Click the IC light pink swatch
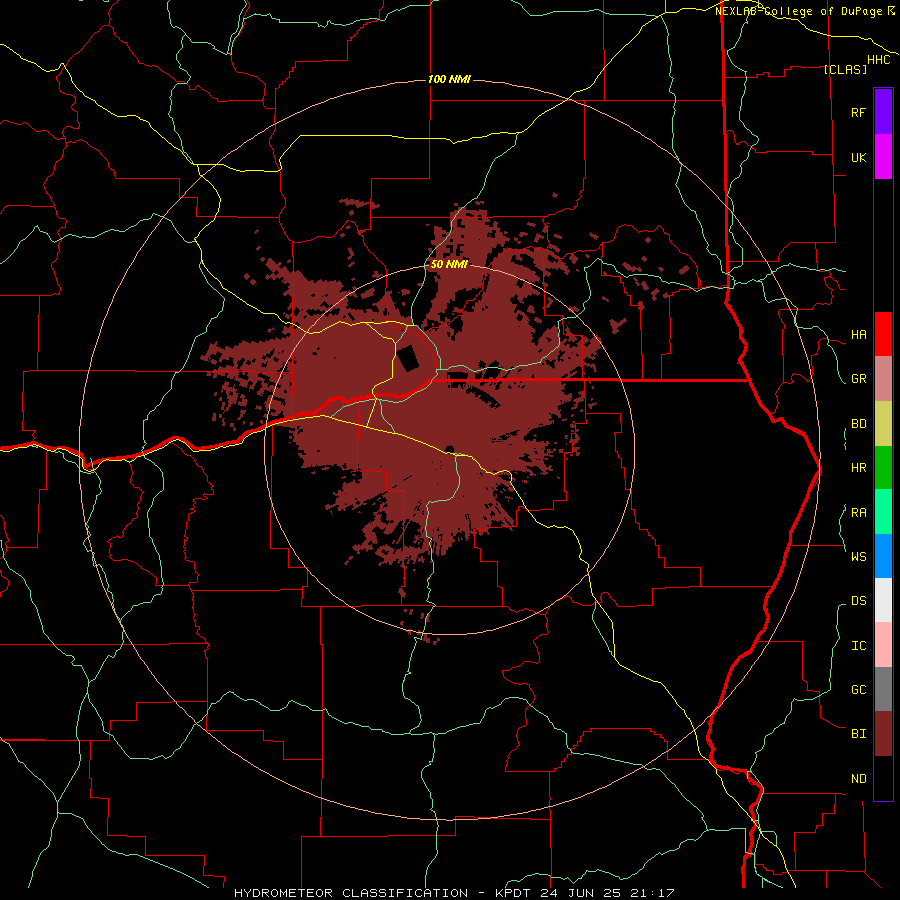 (x=883, y=645)
